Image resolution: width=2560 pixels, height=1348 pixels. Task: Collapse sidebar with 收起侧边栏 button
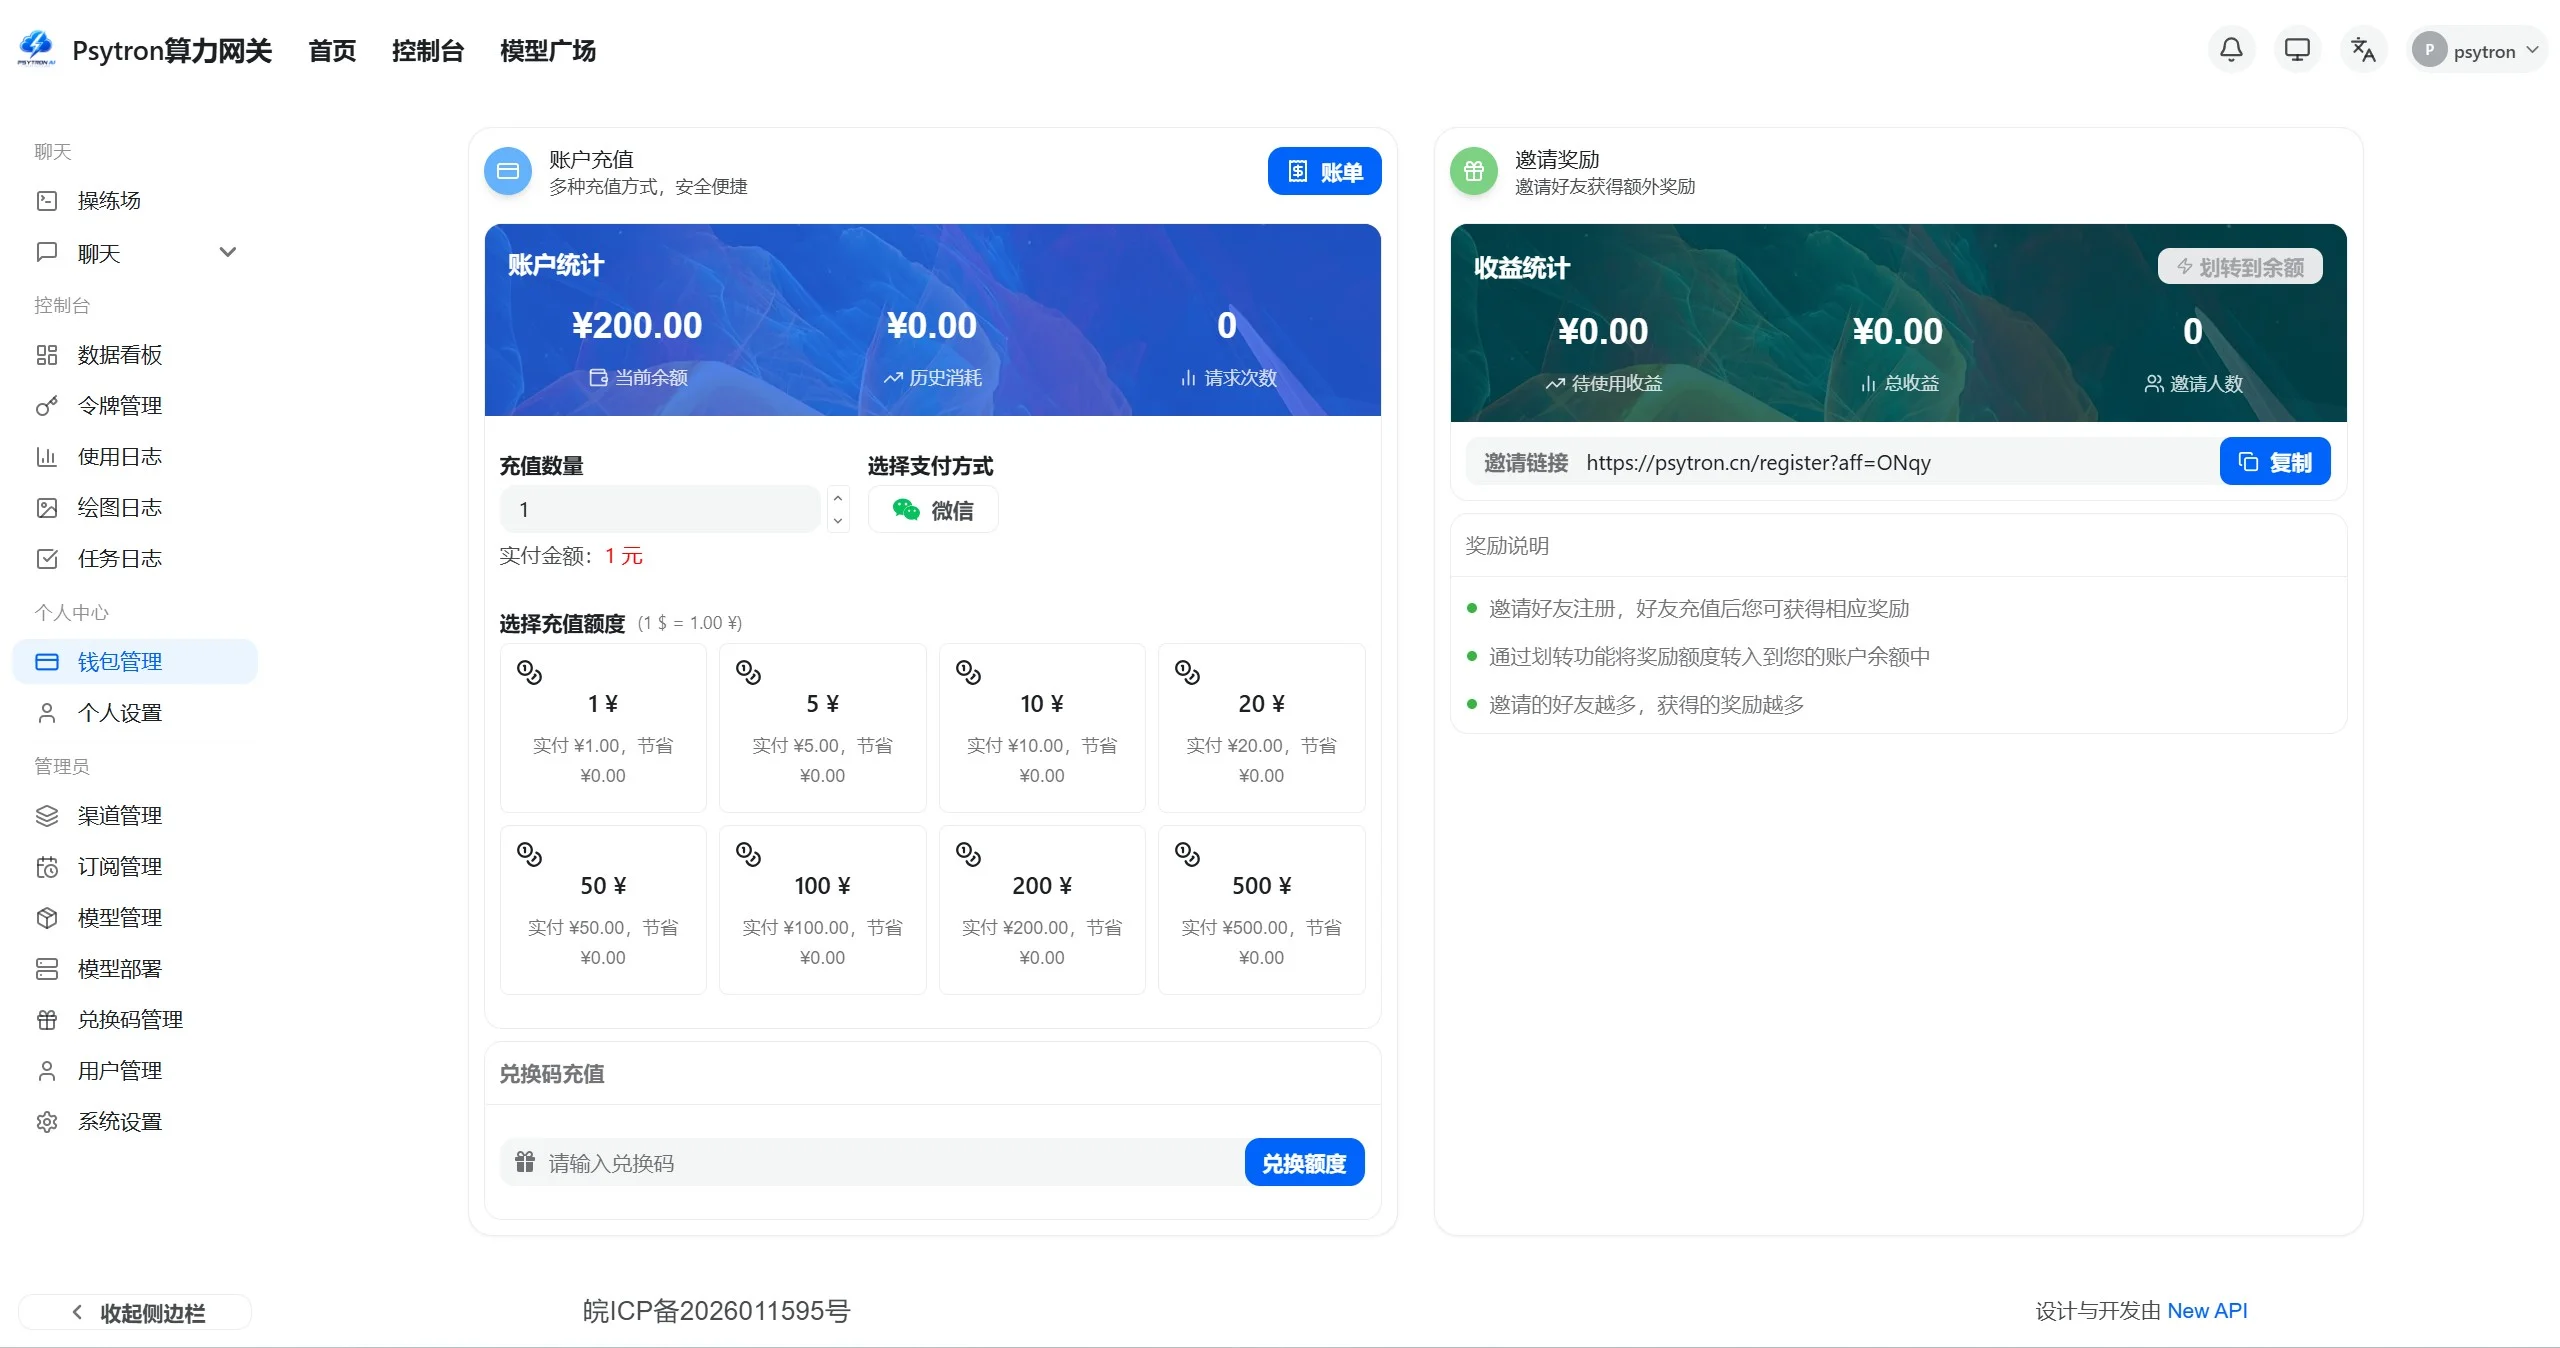[135, 1312]
